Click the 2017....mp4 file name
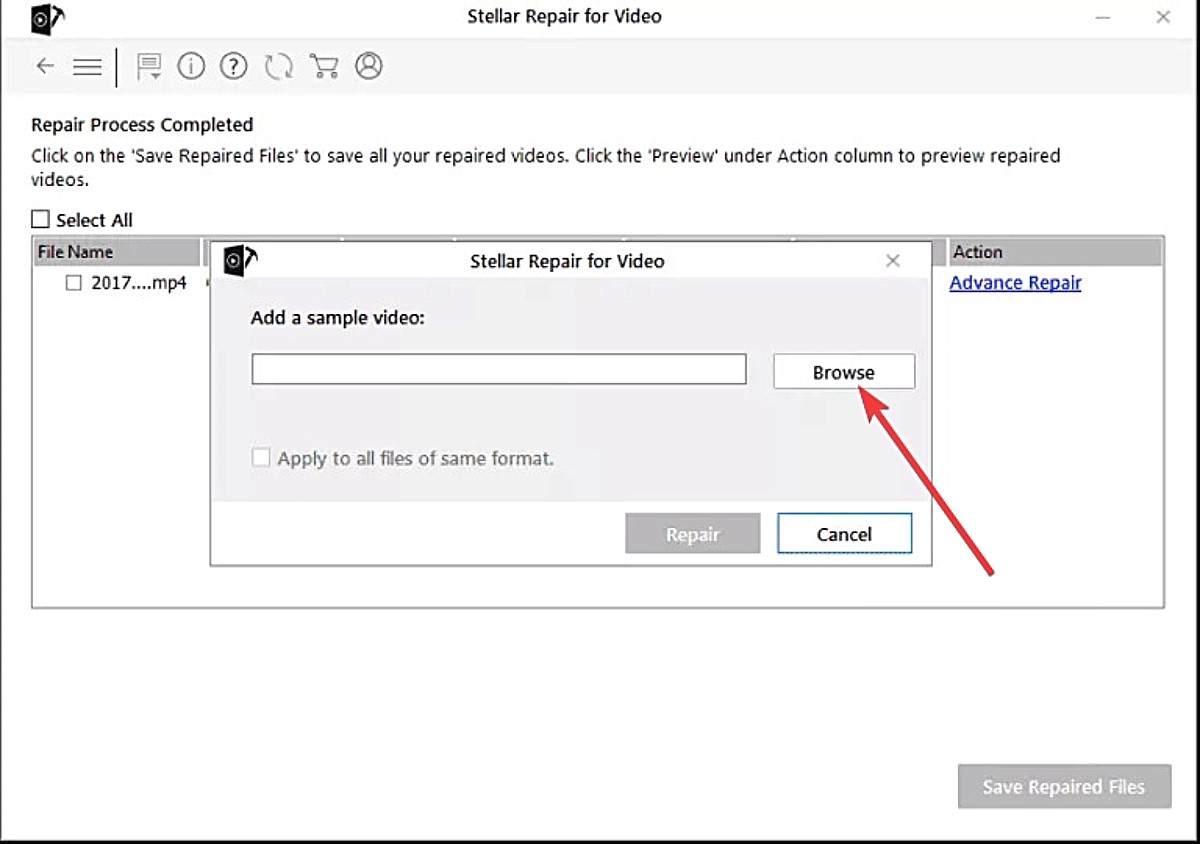This screenshot has width=1200, height=844. [139, 283]
